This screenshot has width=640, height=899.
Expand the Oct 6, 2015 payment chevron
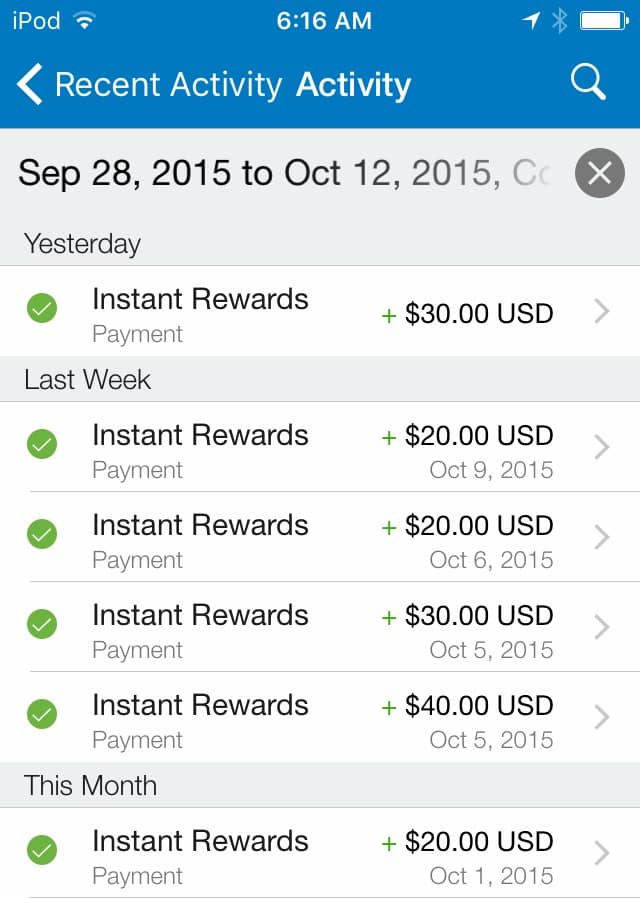602,537
